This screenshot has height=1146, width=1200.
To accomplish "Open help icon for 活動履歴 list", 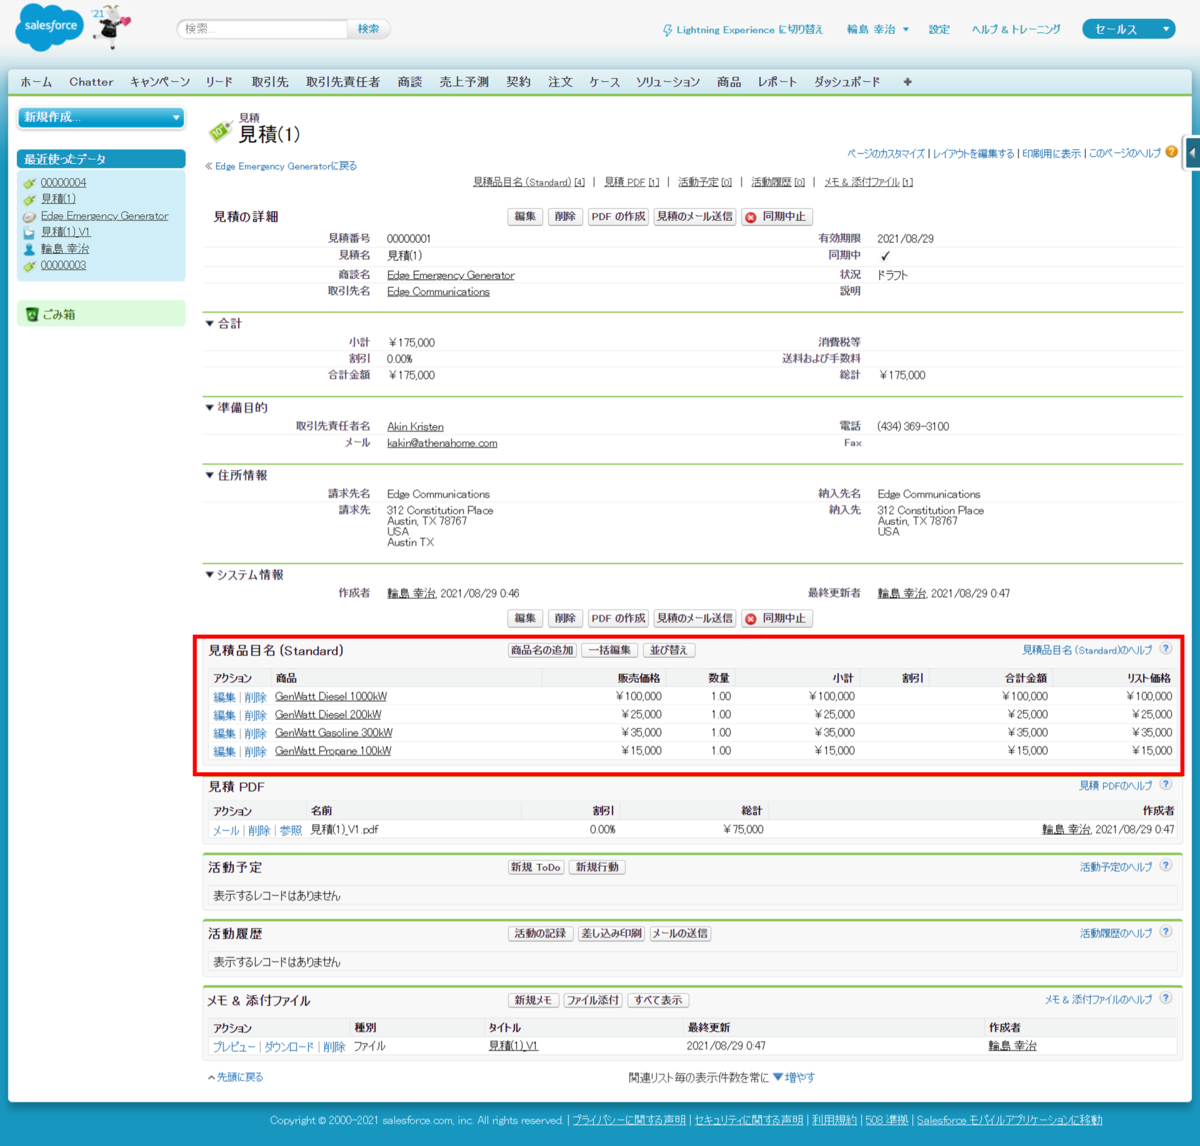I will 1165,932.
